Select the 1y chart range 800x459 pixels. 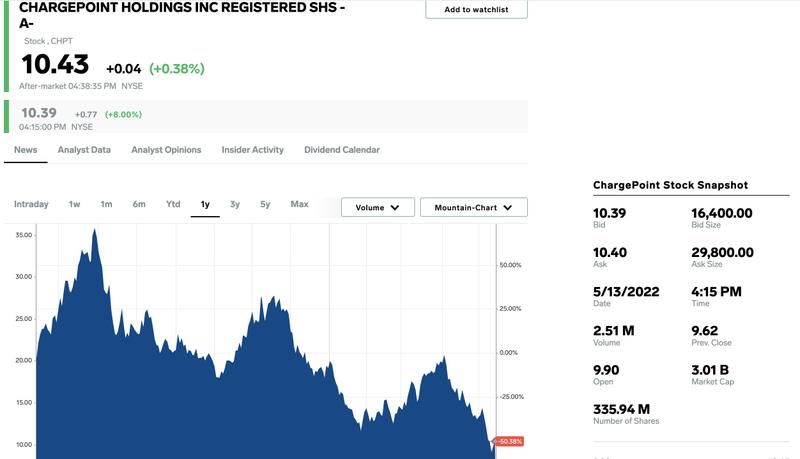(x=205, y=205)
